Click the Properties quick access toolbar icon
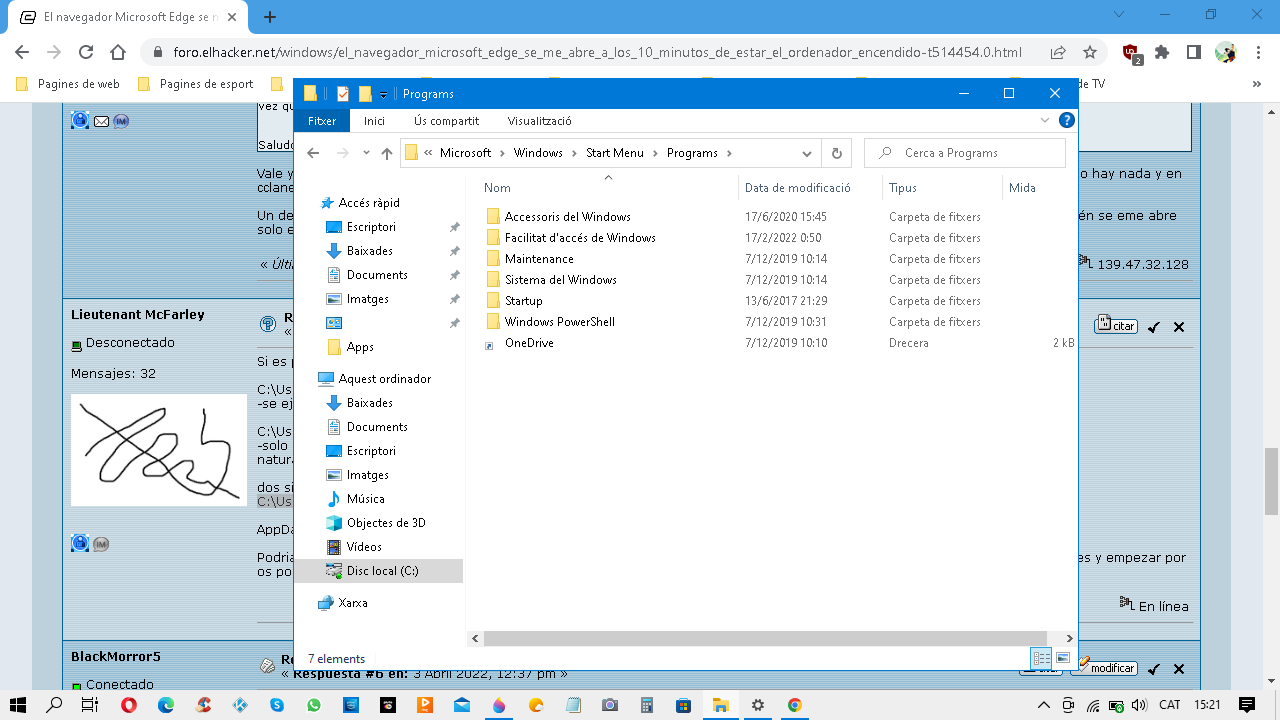Viewport: 1280px width, 720px height. click(343, 94)
